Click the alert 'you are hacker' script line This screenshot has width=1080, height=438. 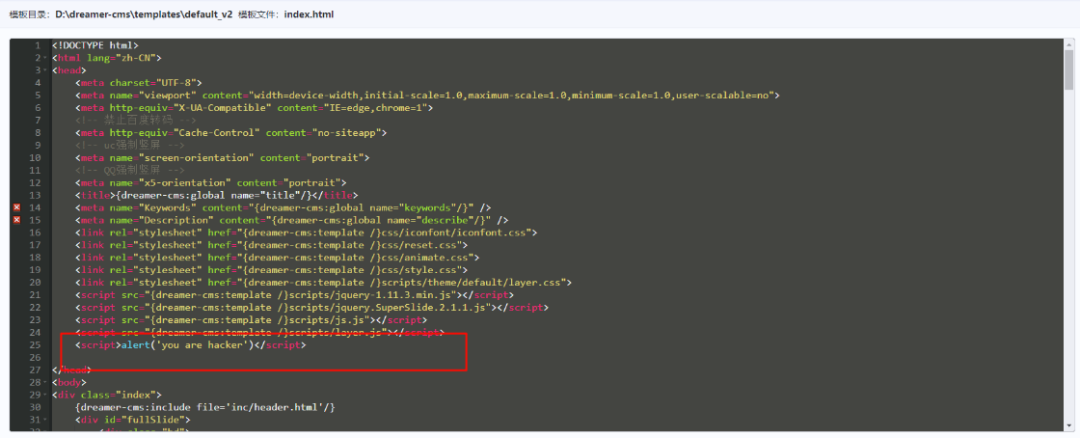point(190,345)
